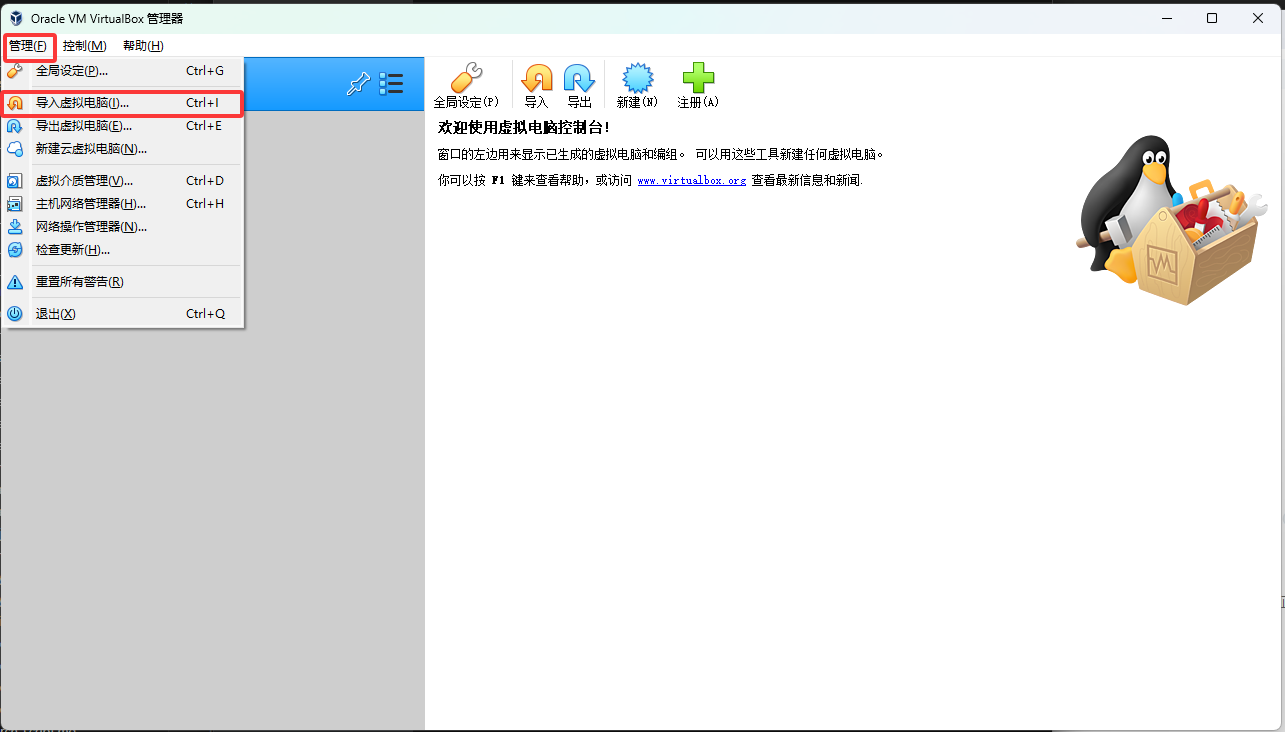The height and width of the screenshot is (732, 1285).
Task: Select 新建云虚拟电脑(N)... menu item
Action: click(x=91, y=149)
